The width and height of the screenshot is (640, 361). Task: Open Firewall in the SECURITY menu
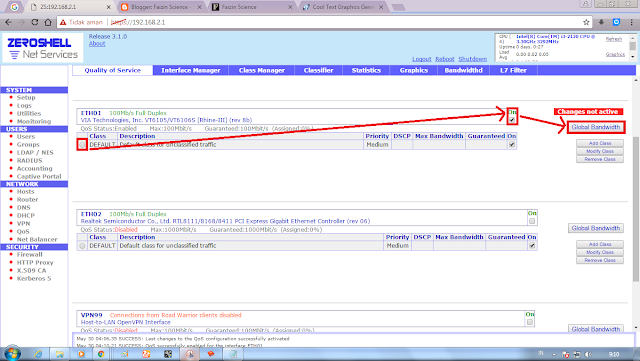pyautogui.click(x=29, y=254)
